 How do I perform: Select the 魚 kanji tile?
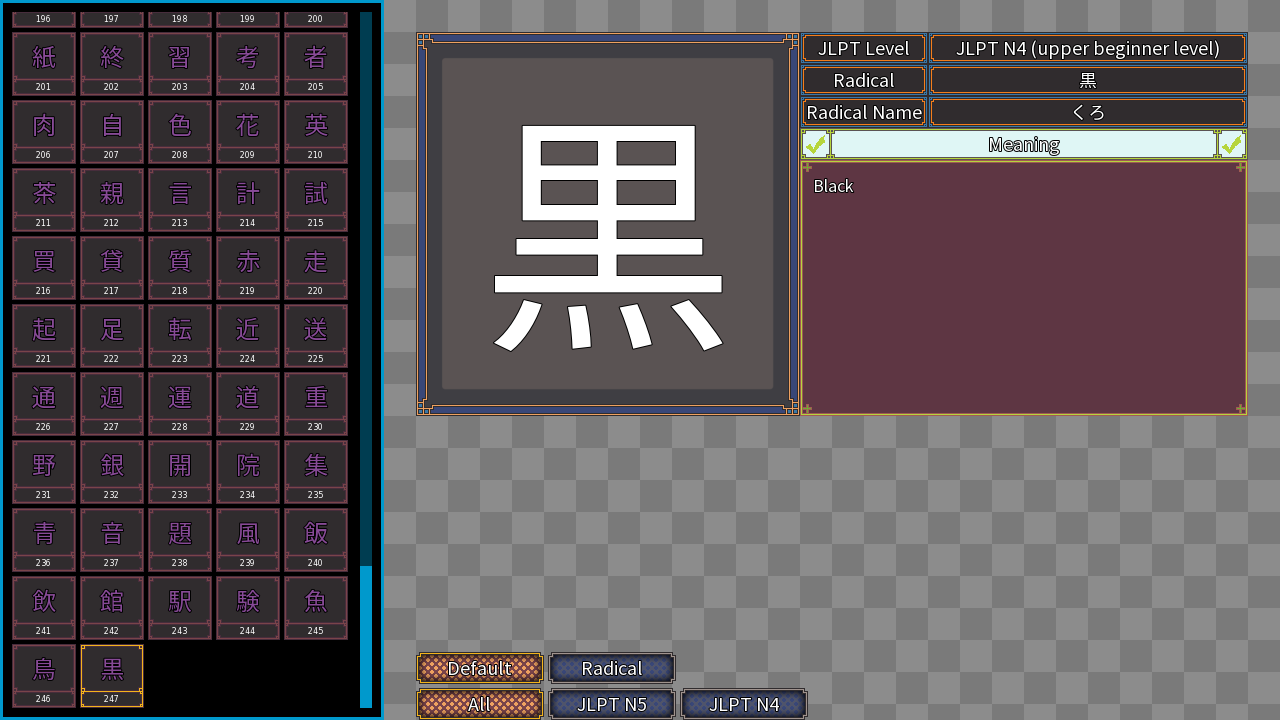[x=315, y=600]
